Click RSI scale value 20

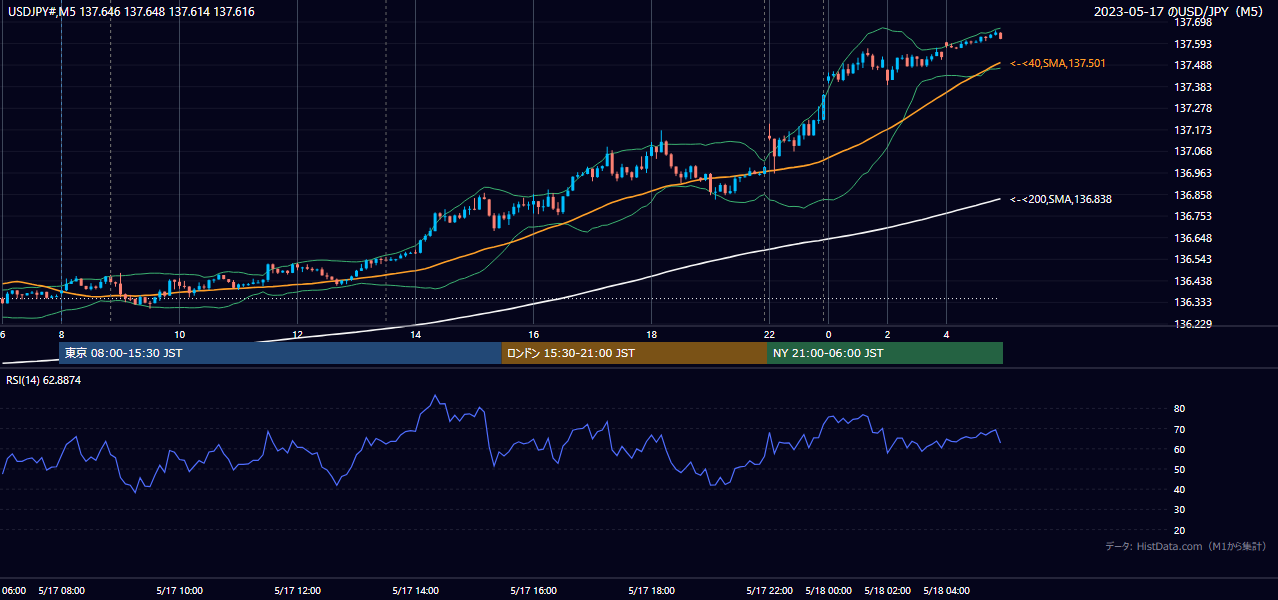tap(1179, 530)
